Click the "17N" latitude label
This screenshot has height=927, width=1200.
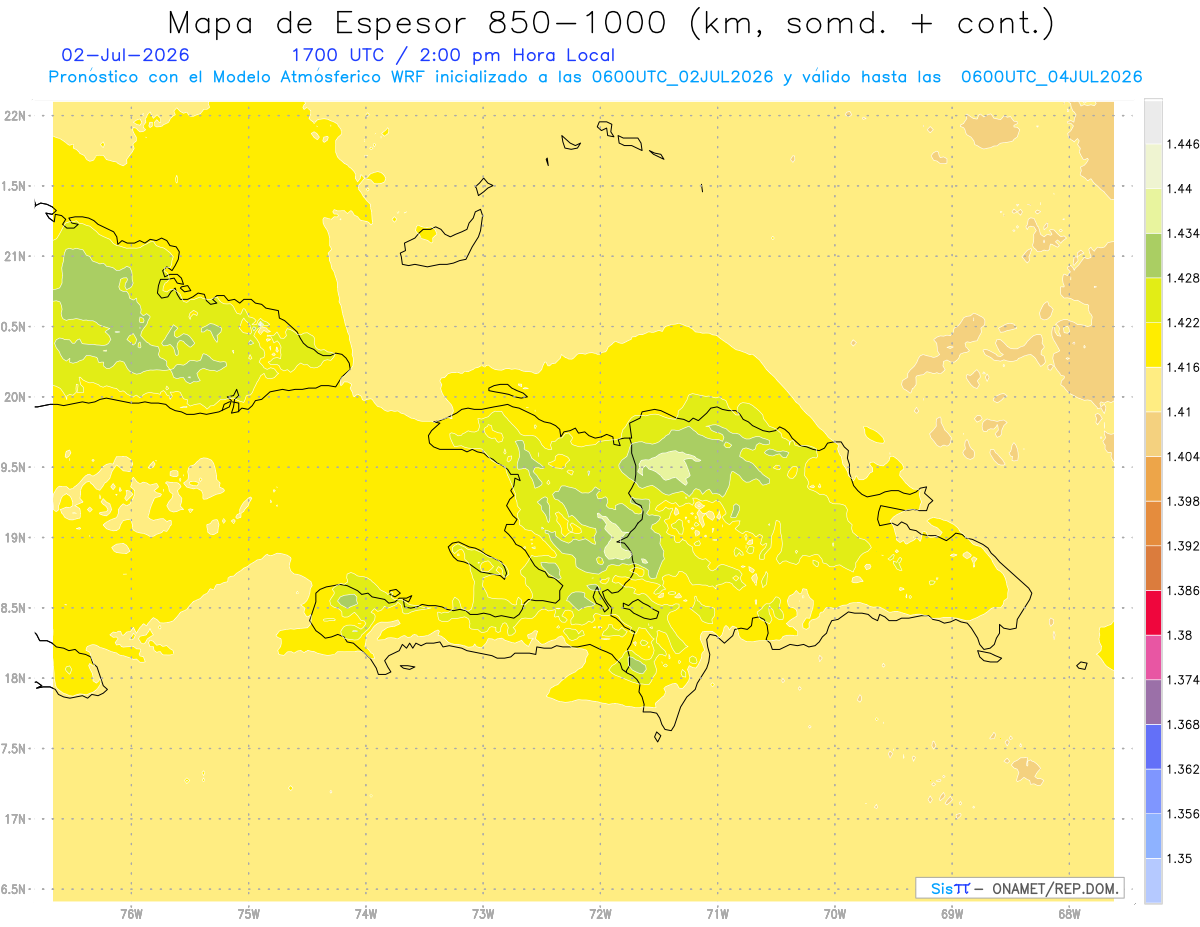[15, 819]
